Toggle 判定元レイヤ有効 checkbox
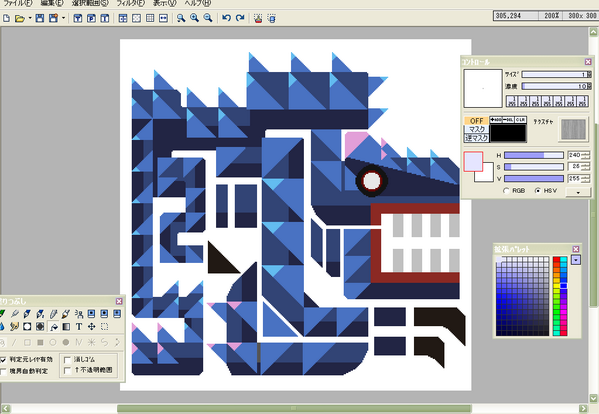The width and height of the screenshot is (599, 414). [x=3, y=359]
